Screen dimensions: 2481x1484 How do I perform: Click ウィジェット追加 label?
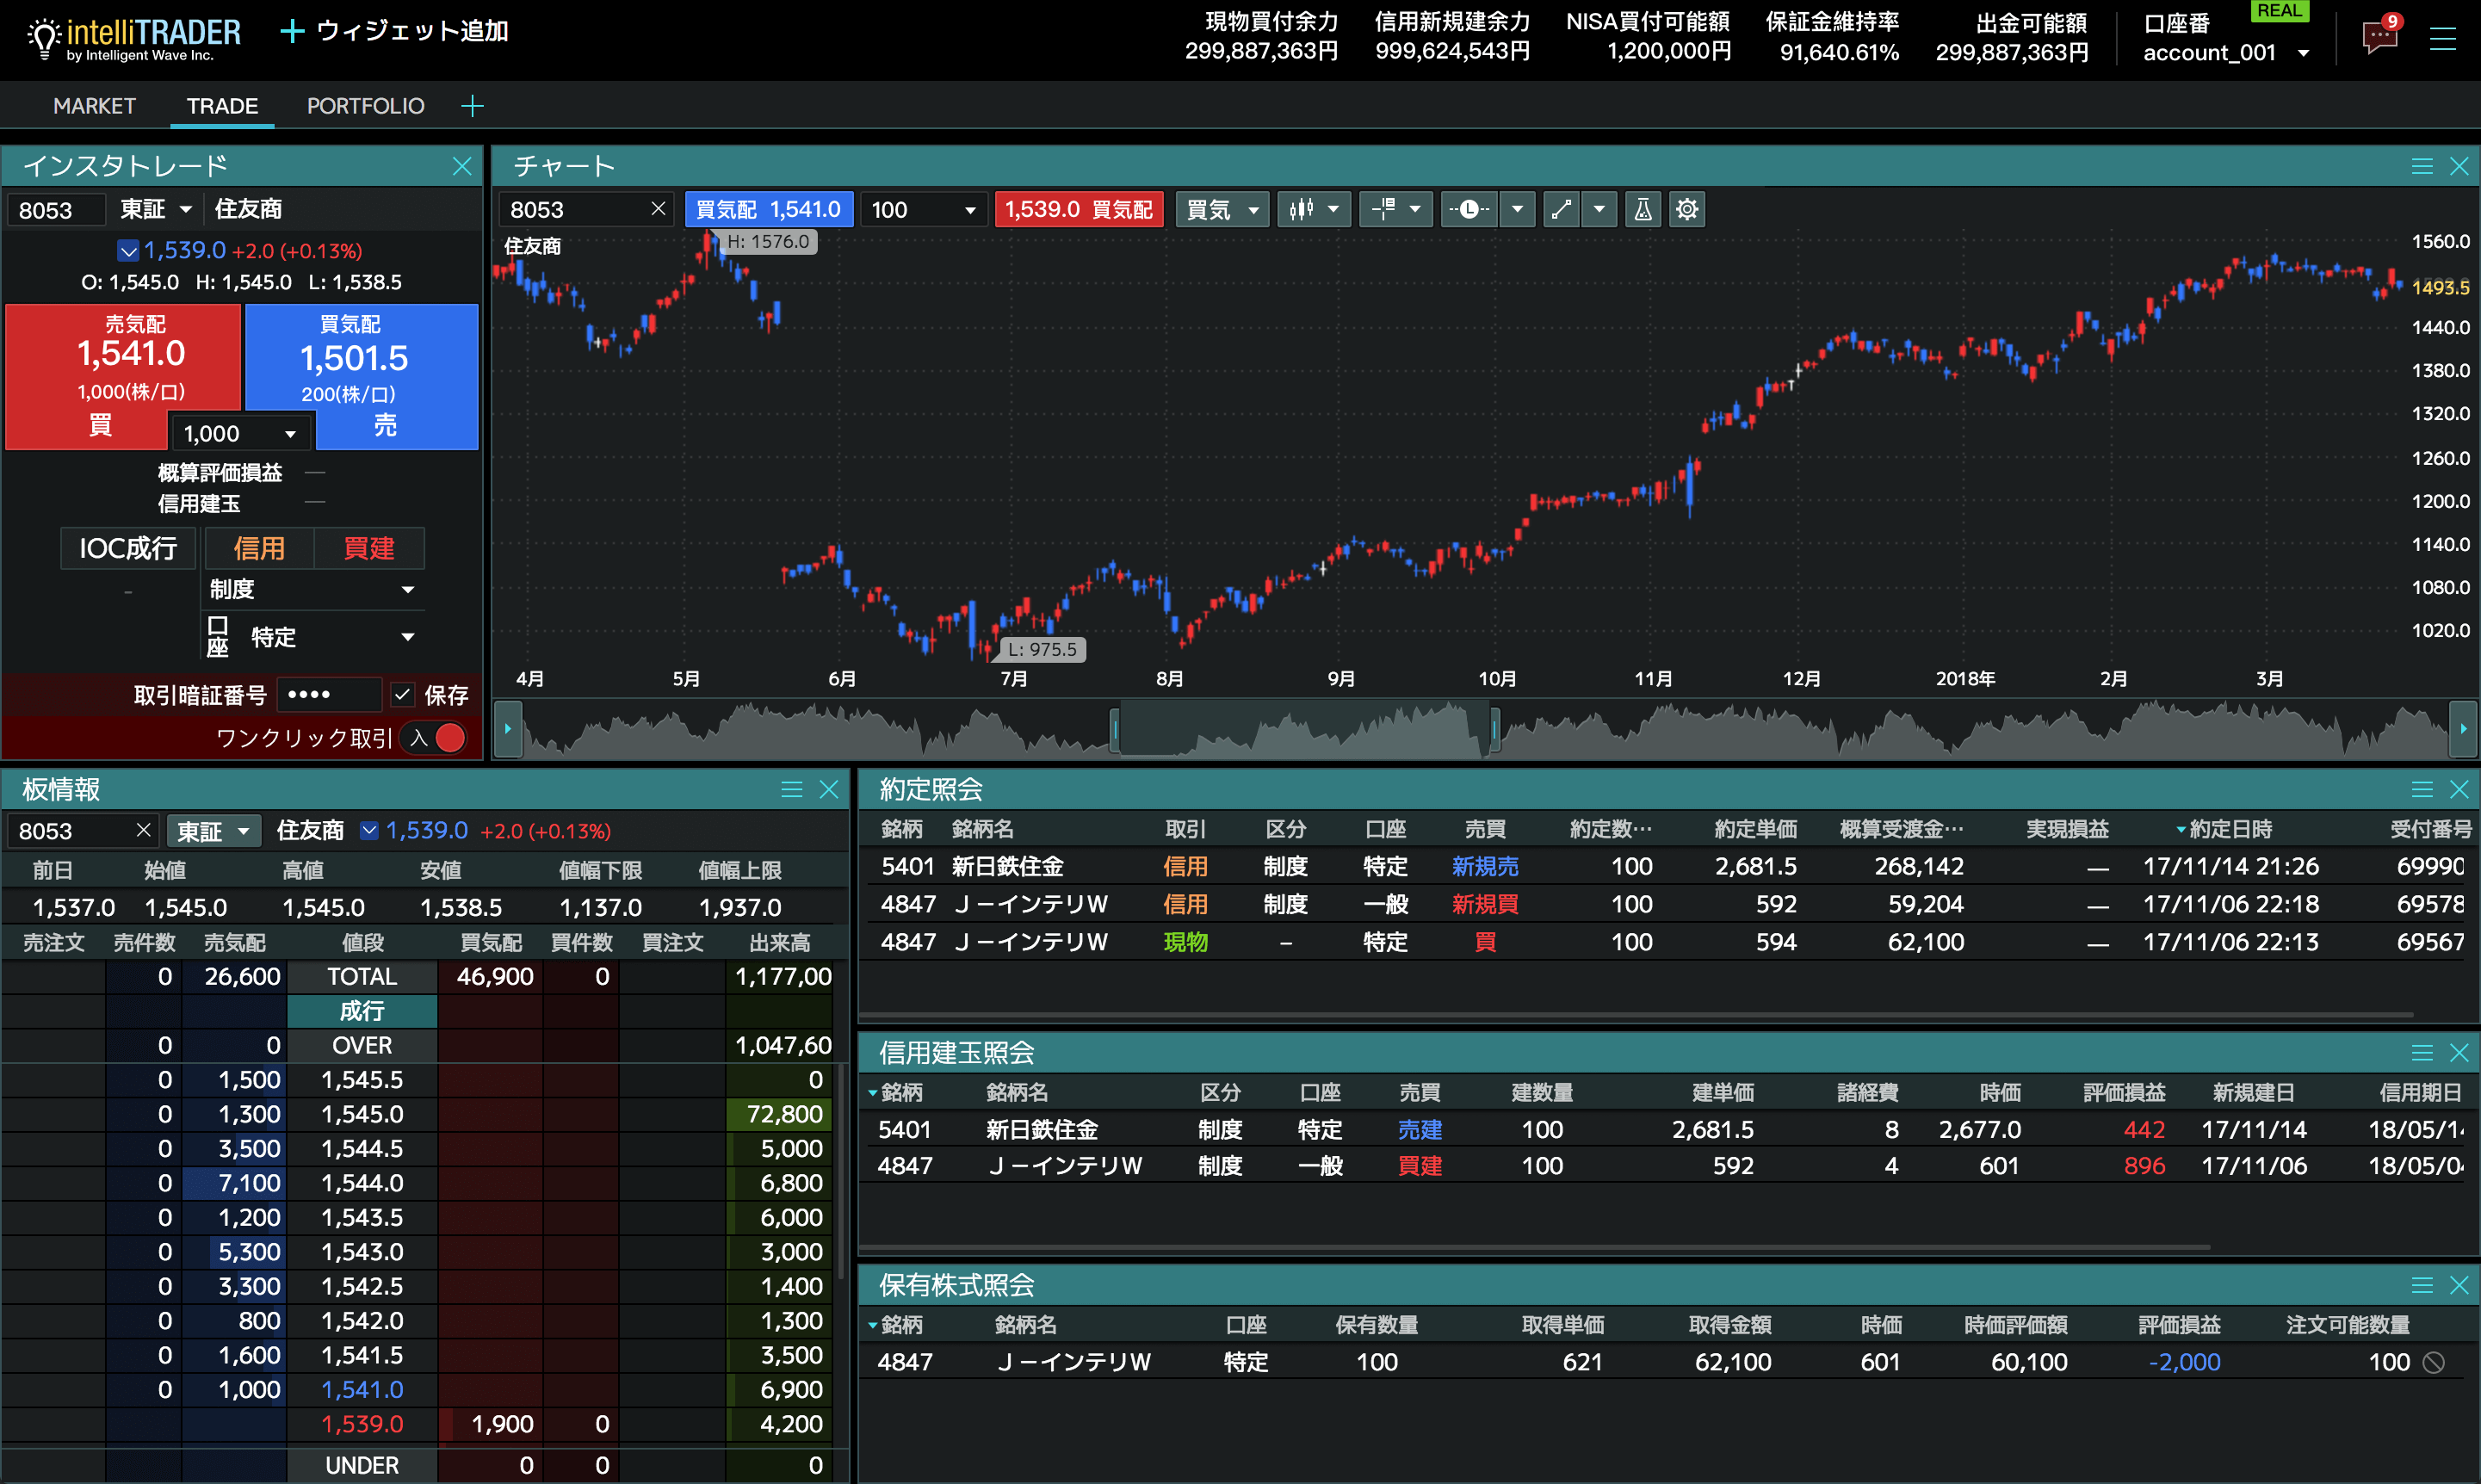[x=412, y=32]
